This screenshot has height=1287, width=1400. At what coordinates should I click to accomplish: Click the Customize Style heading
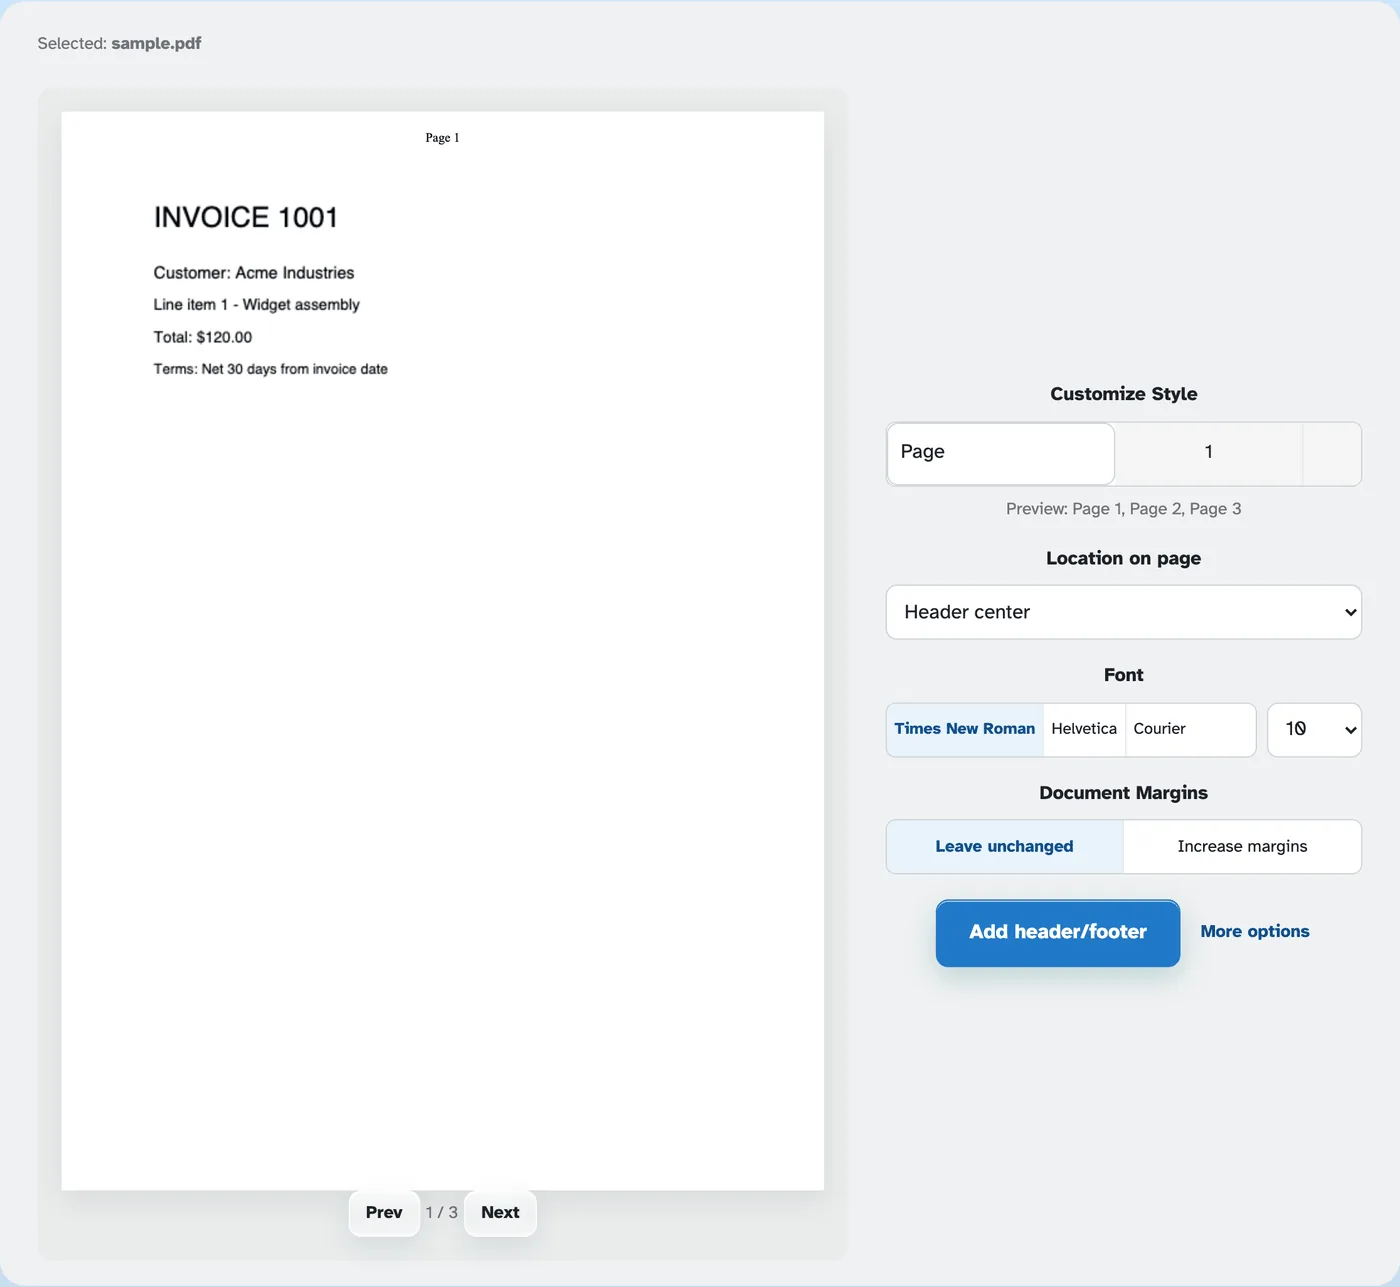[1123, 394]
